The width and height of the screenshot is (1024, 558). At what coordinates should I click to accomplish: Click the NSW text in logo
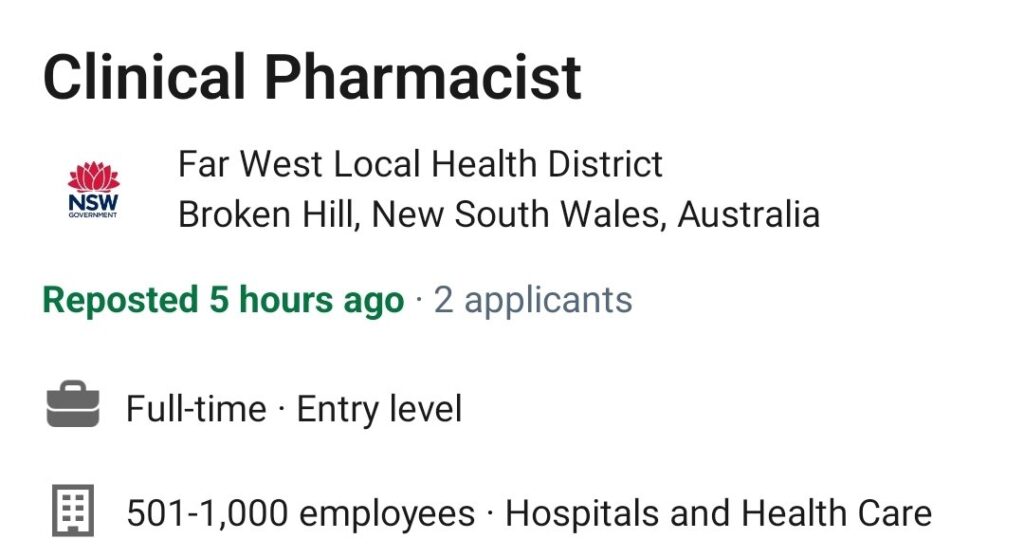93,202
